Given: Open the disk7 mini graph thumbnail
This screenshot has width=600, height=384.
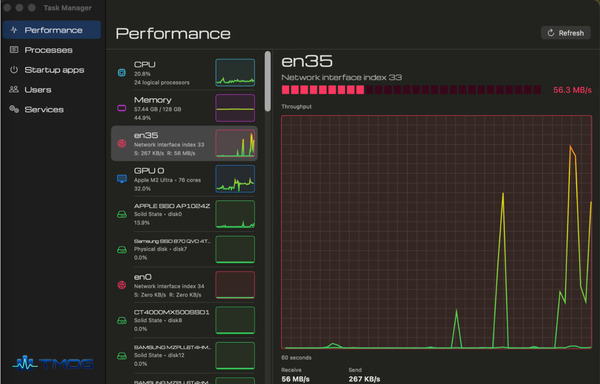Looking at the screenshot, I should point(235,250).
